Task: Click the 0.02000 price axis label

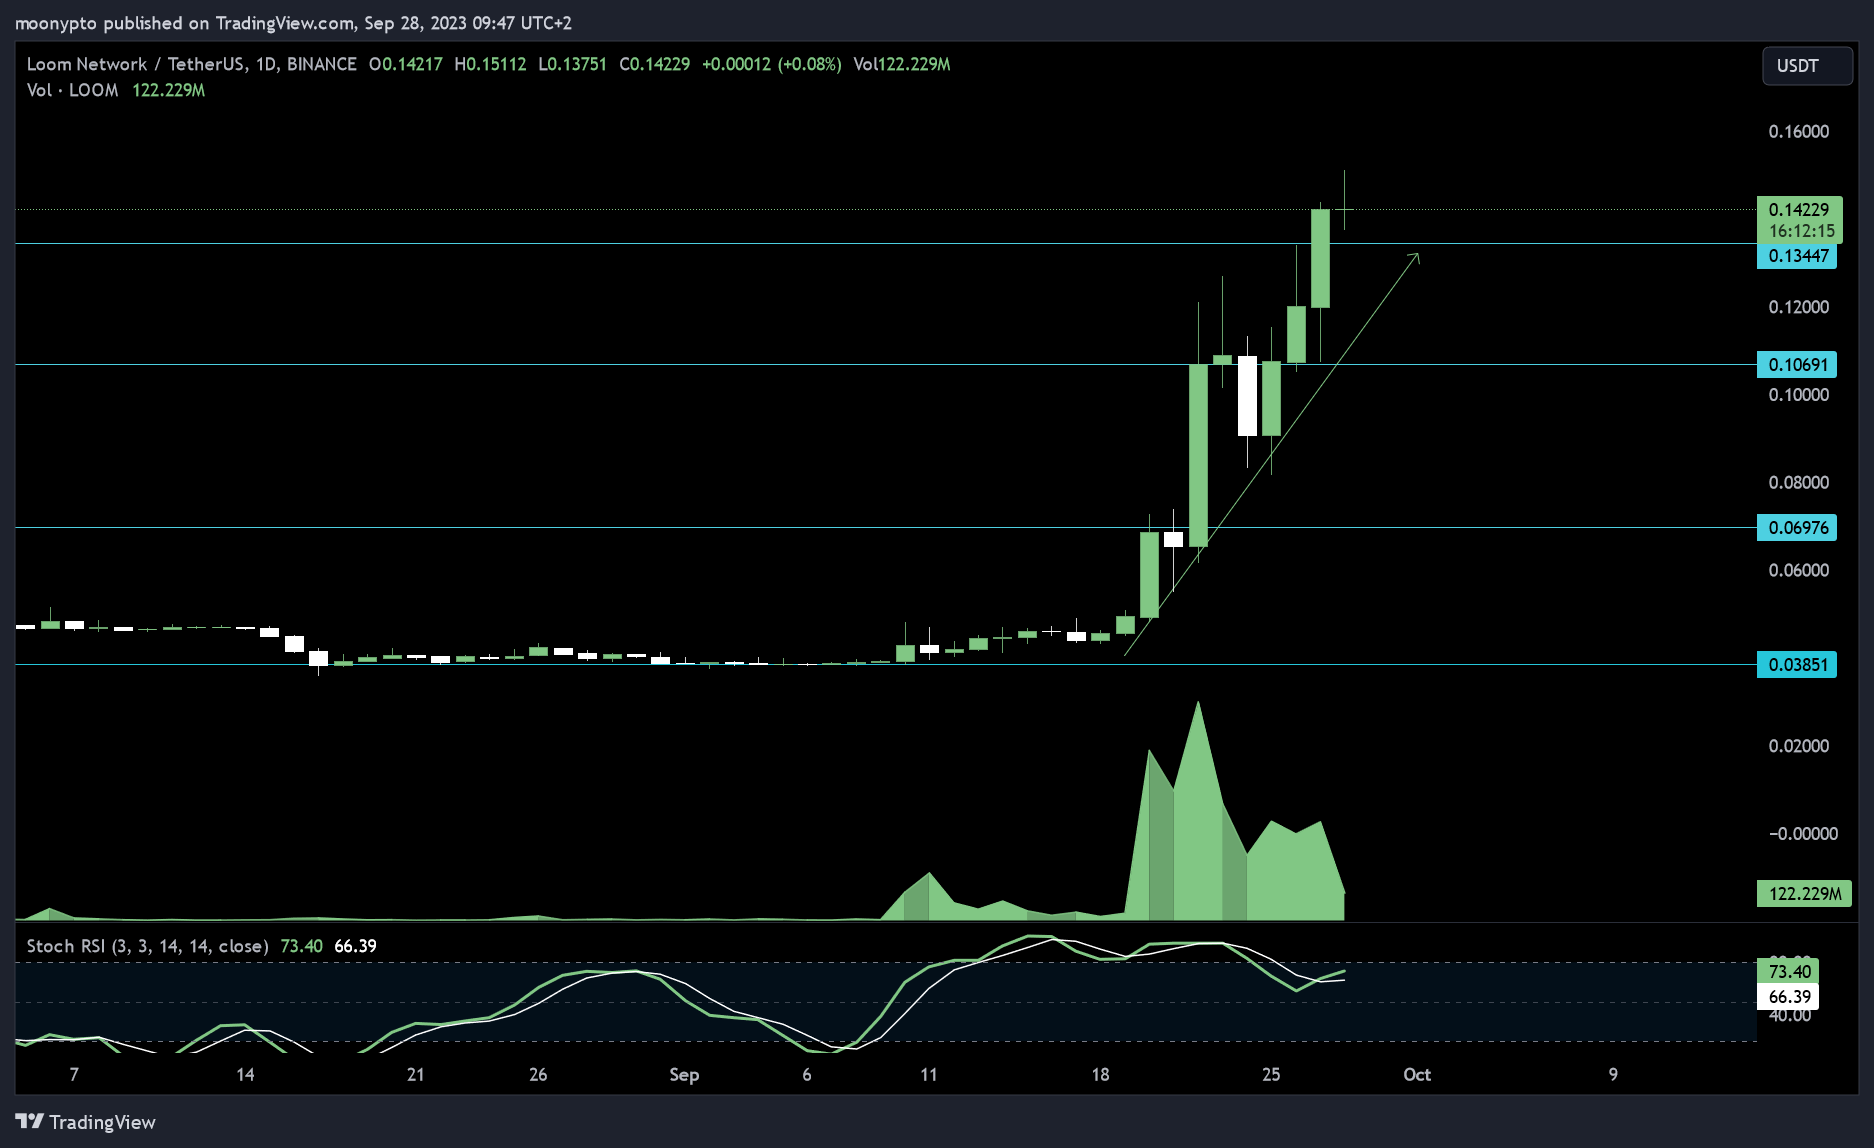Action: [1798, 746]
